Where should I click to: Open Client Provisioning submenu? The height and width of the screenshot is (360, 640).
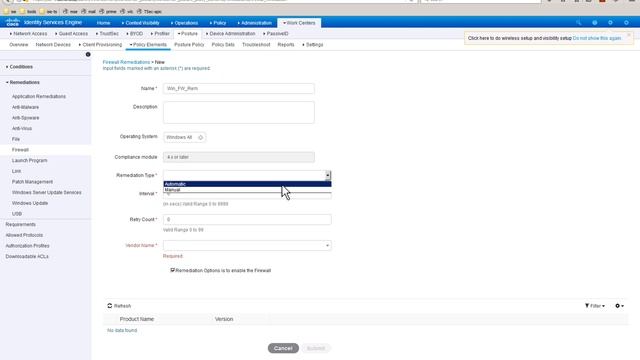click(100, 44)
